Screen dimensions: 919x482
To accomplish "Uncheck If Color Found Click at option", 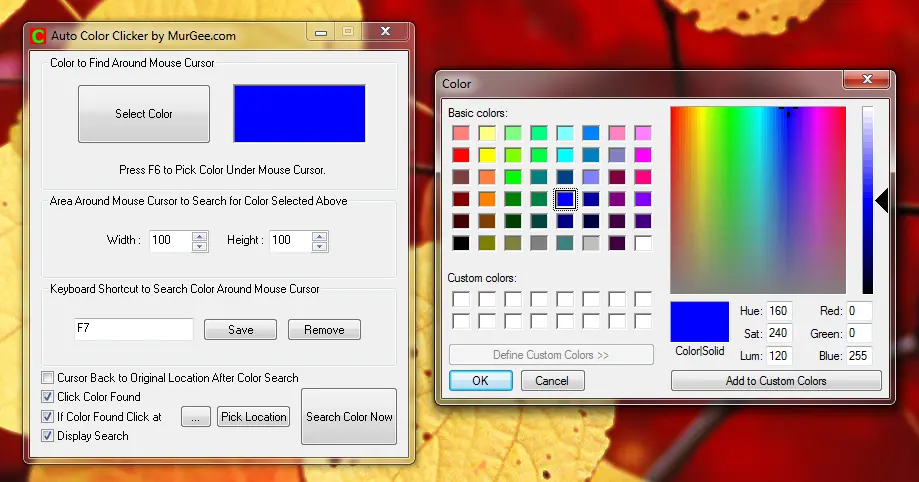I will [x=47, y=416].
